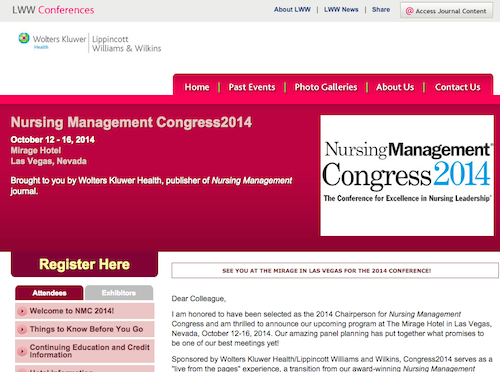Click arrow bullet beside Welcome to NMC 2014!
Viewport: 500px width, 372px height.
click(x=22, y=311)
